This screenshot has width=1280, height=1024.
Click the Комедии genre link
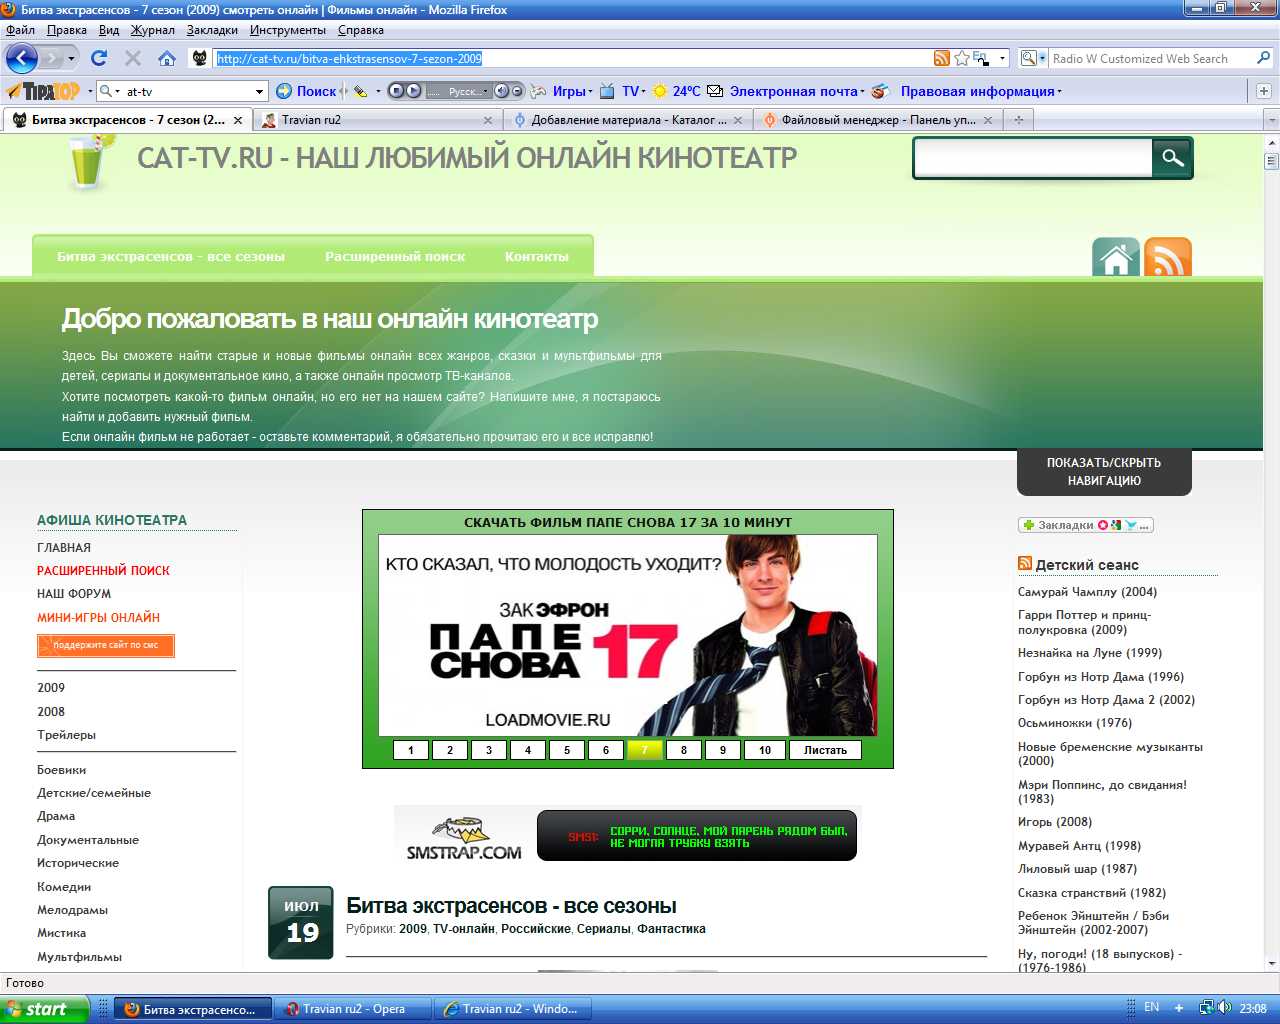point(64,887)
